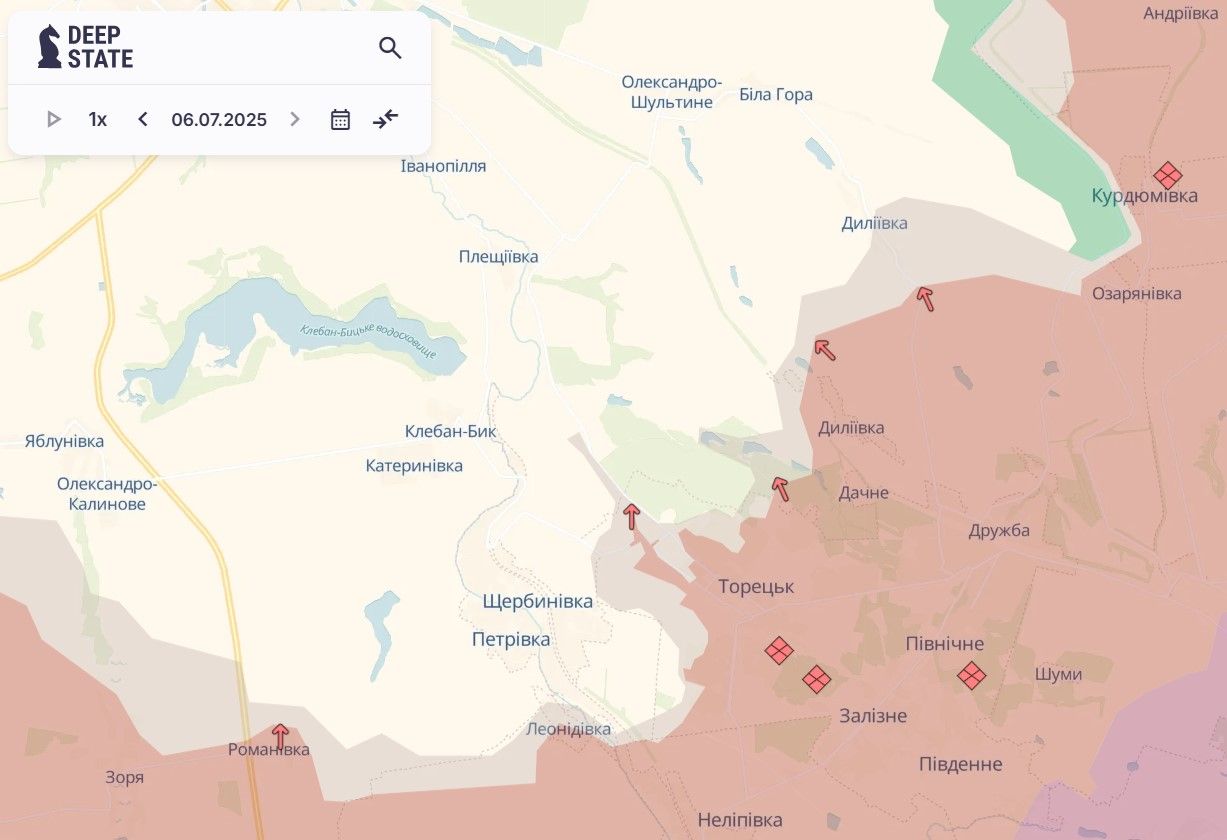This screenshot has width=1227, height=840.
Task: Click the Щербинівка town label
Action: coord(537,602)
